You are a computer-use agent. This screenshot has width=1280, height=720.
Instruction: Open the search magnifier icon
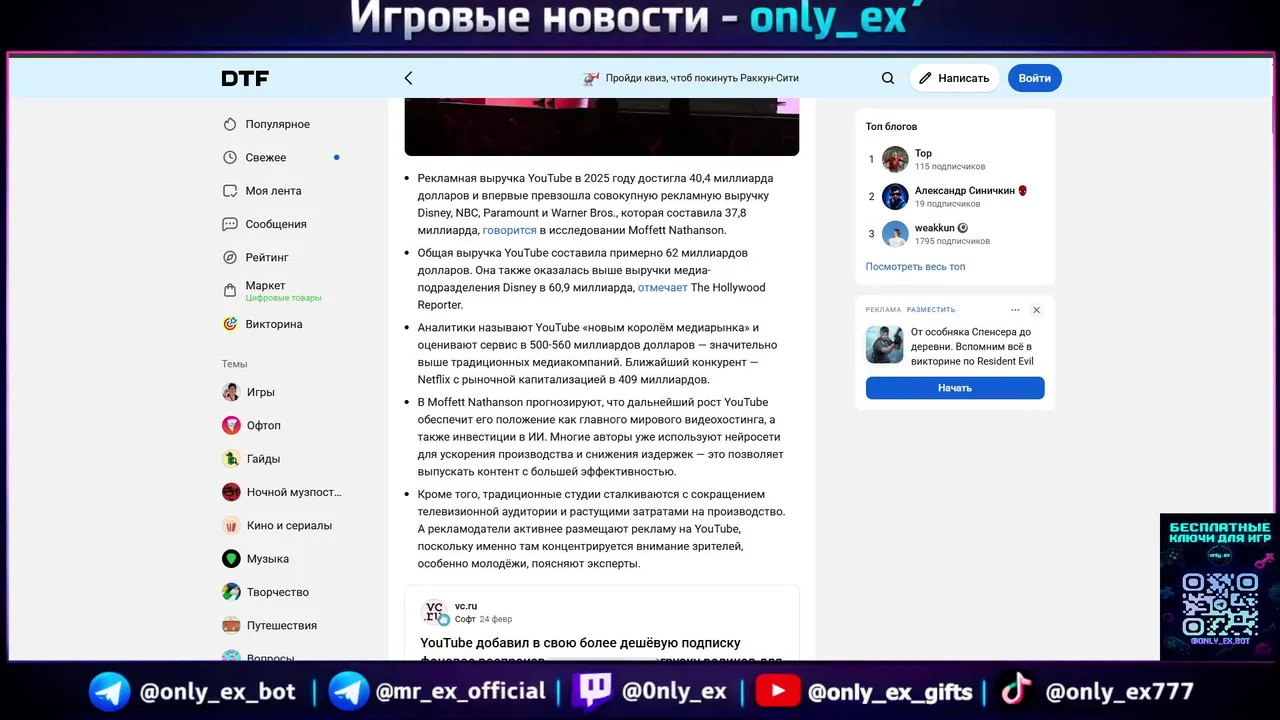coord(888,78)
